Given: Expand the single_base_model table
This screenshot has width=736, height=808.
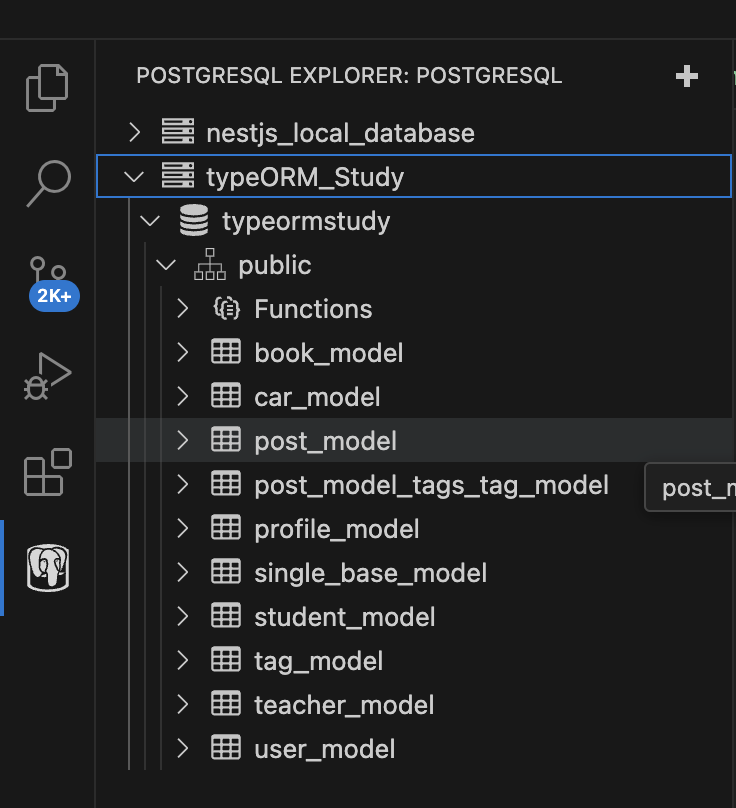Looking at the screenshot, I should (182, 573).
